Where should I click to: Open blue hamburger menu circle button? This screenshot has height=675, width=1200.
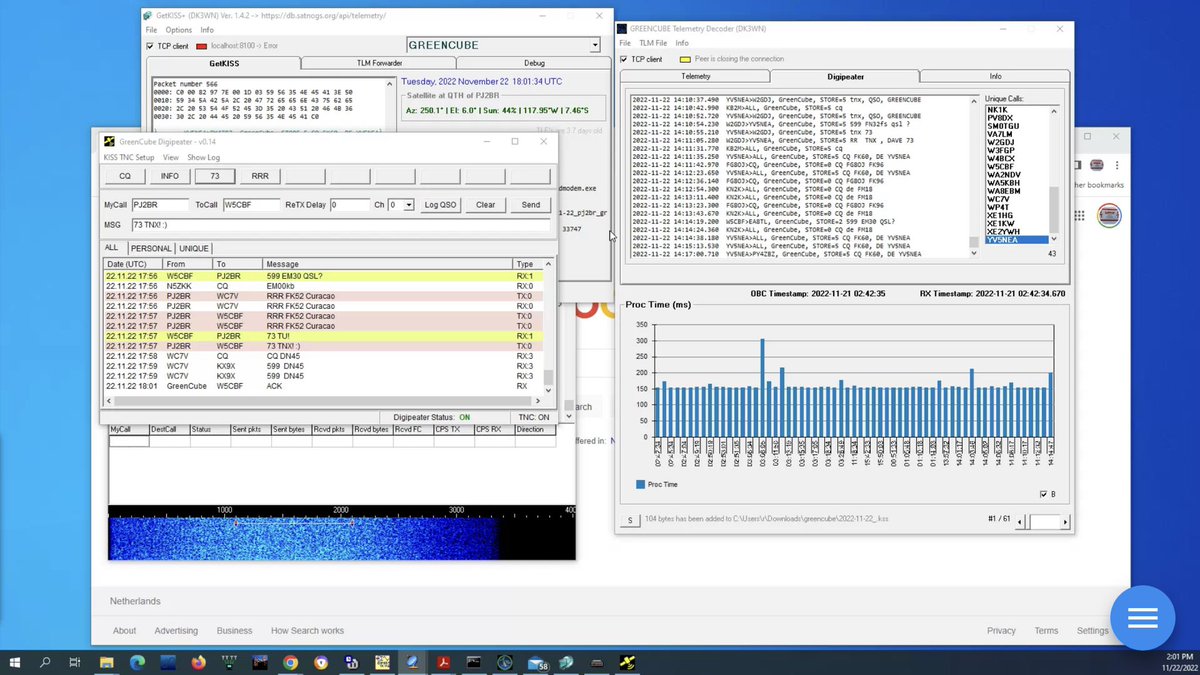pyautogui.click(x=1144, y=616)
